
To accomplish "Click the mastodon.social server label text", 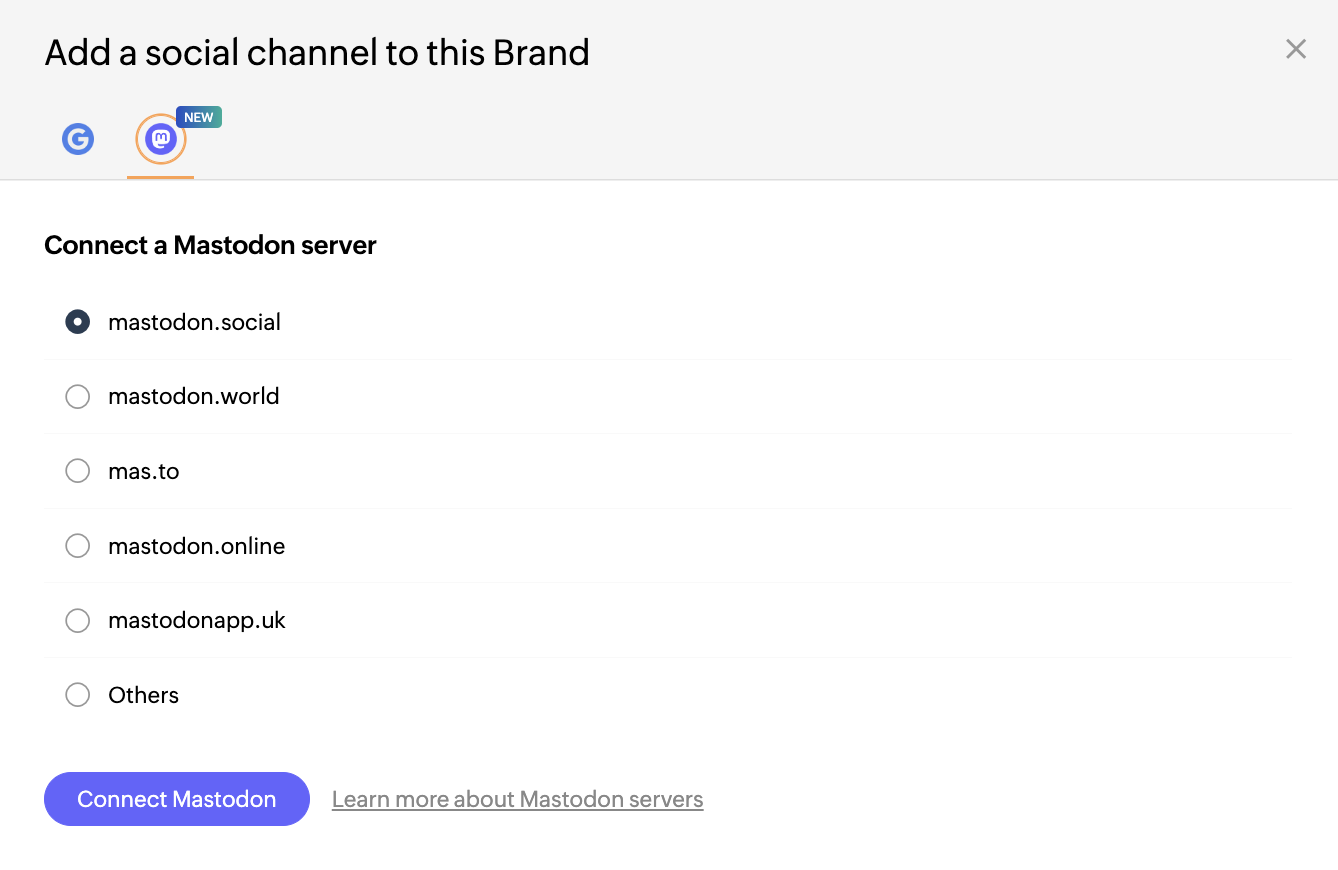I will tap(194, 322).
